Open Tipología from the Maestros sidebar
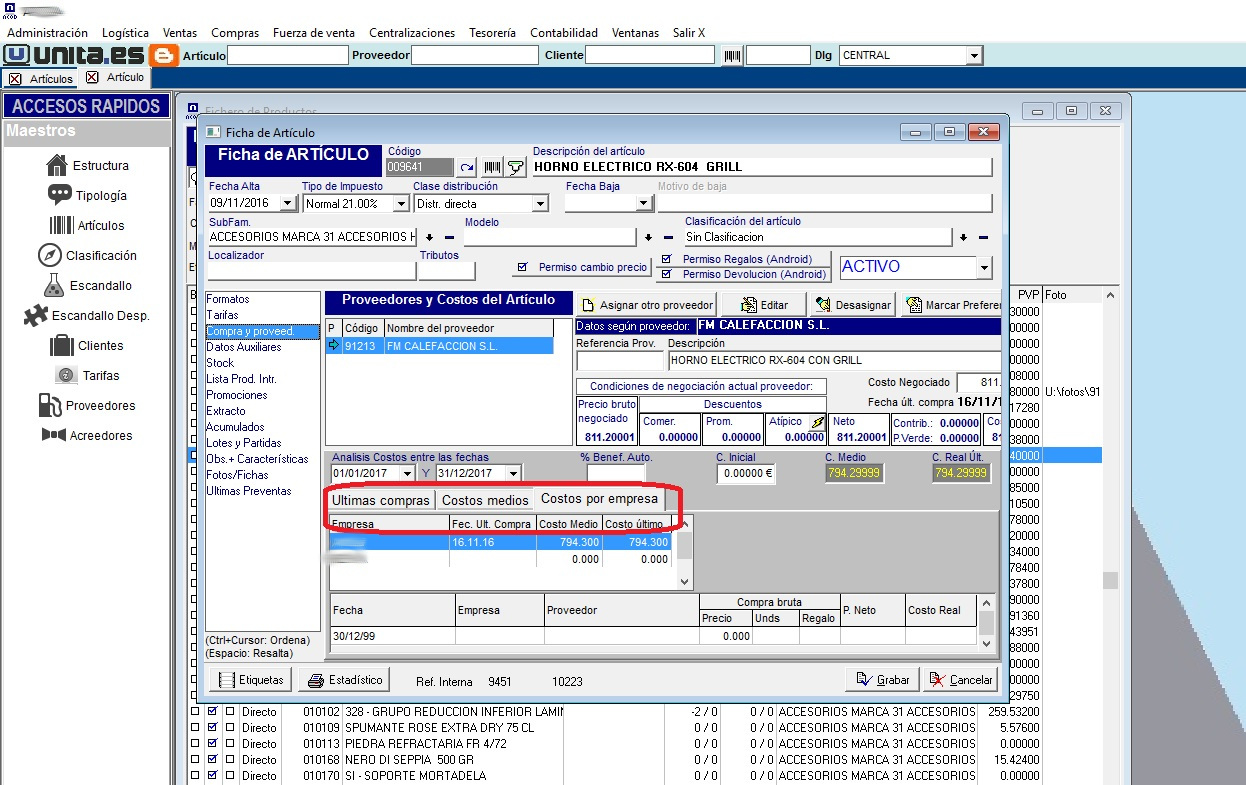The width and height of the screenshot is (1246, 785). click(60, 195)
